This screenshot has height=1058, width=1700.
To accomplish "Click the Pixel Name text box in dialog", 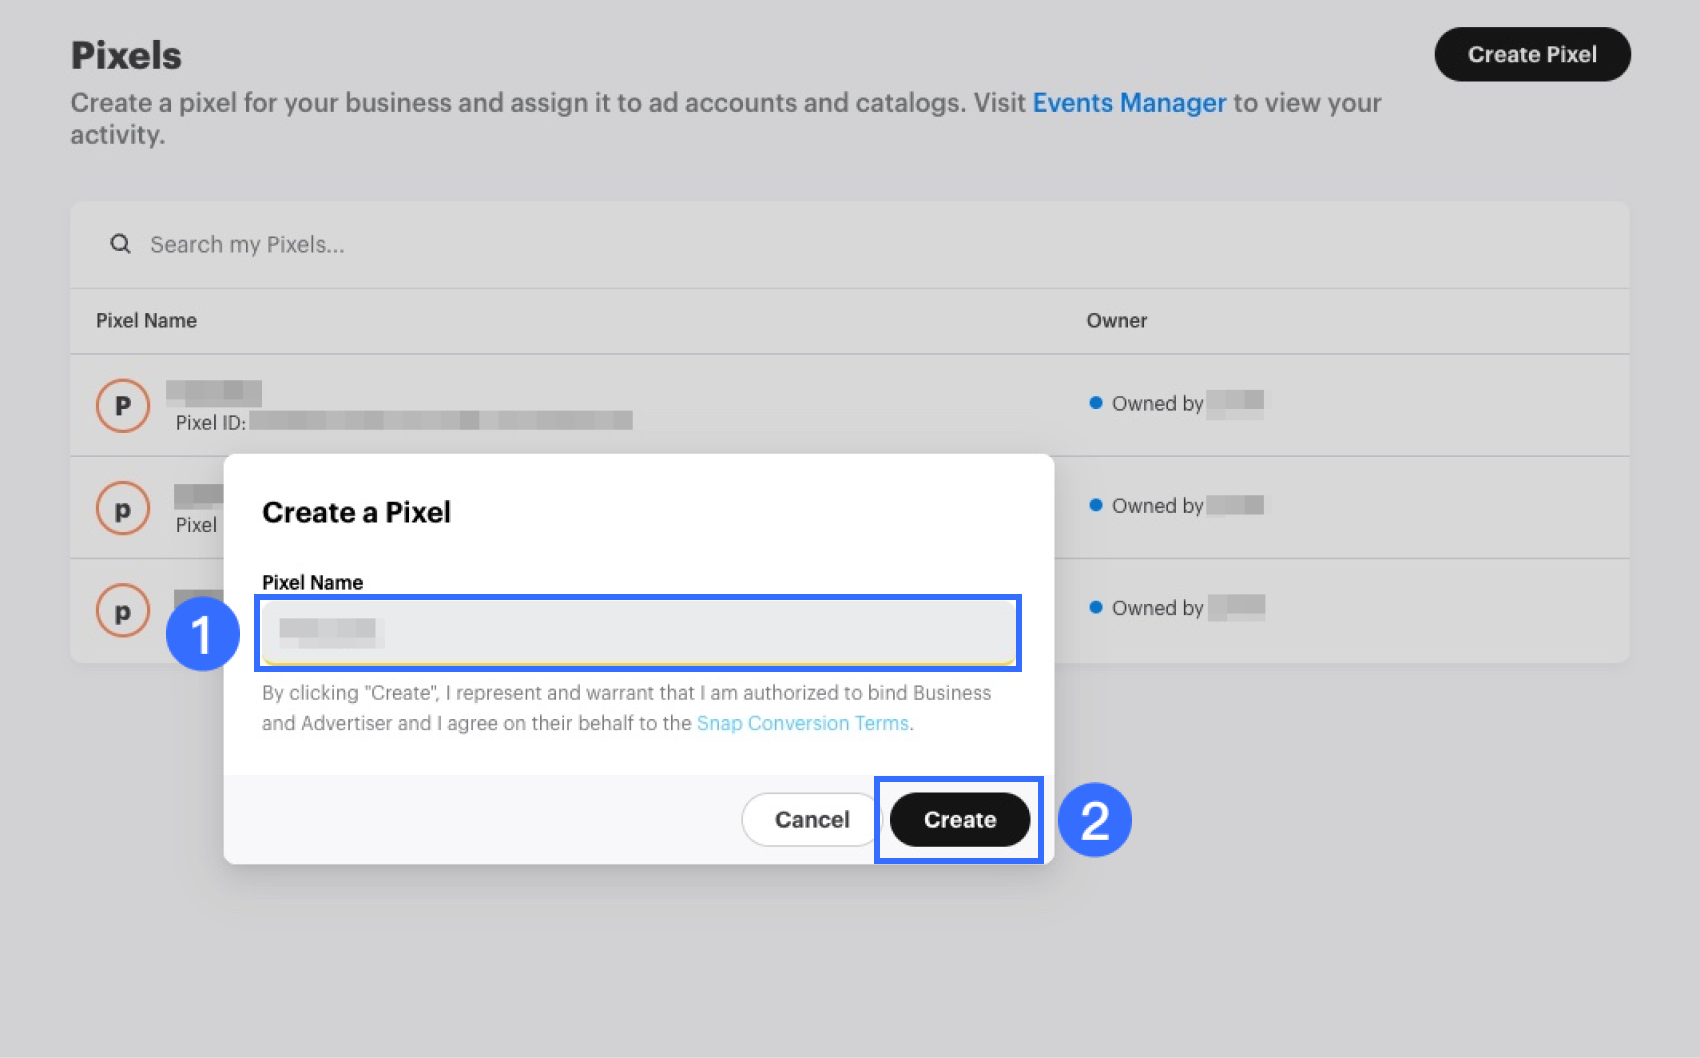I will point(638,632).
